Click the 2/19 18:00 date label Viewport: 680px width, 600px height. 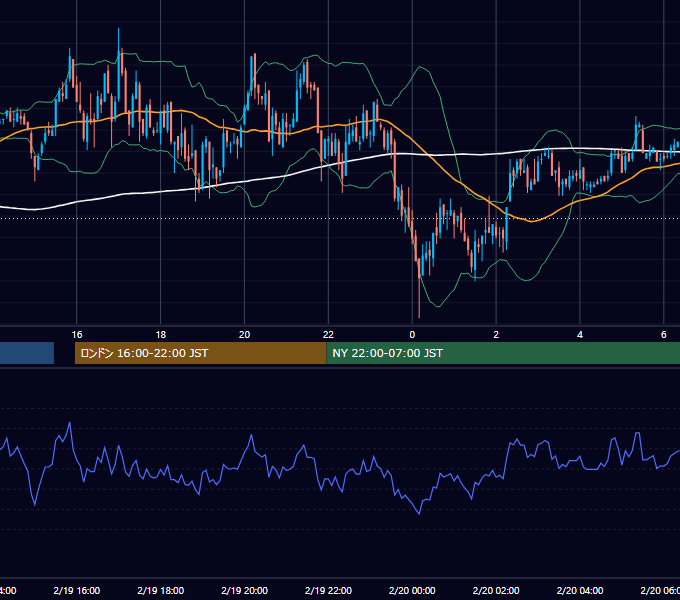[161, 590]
